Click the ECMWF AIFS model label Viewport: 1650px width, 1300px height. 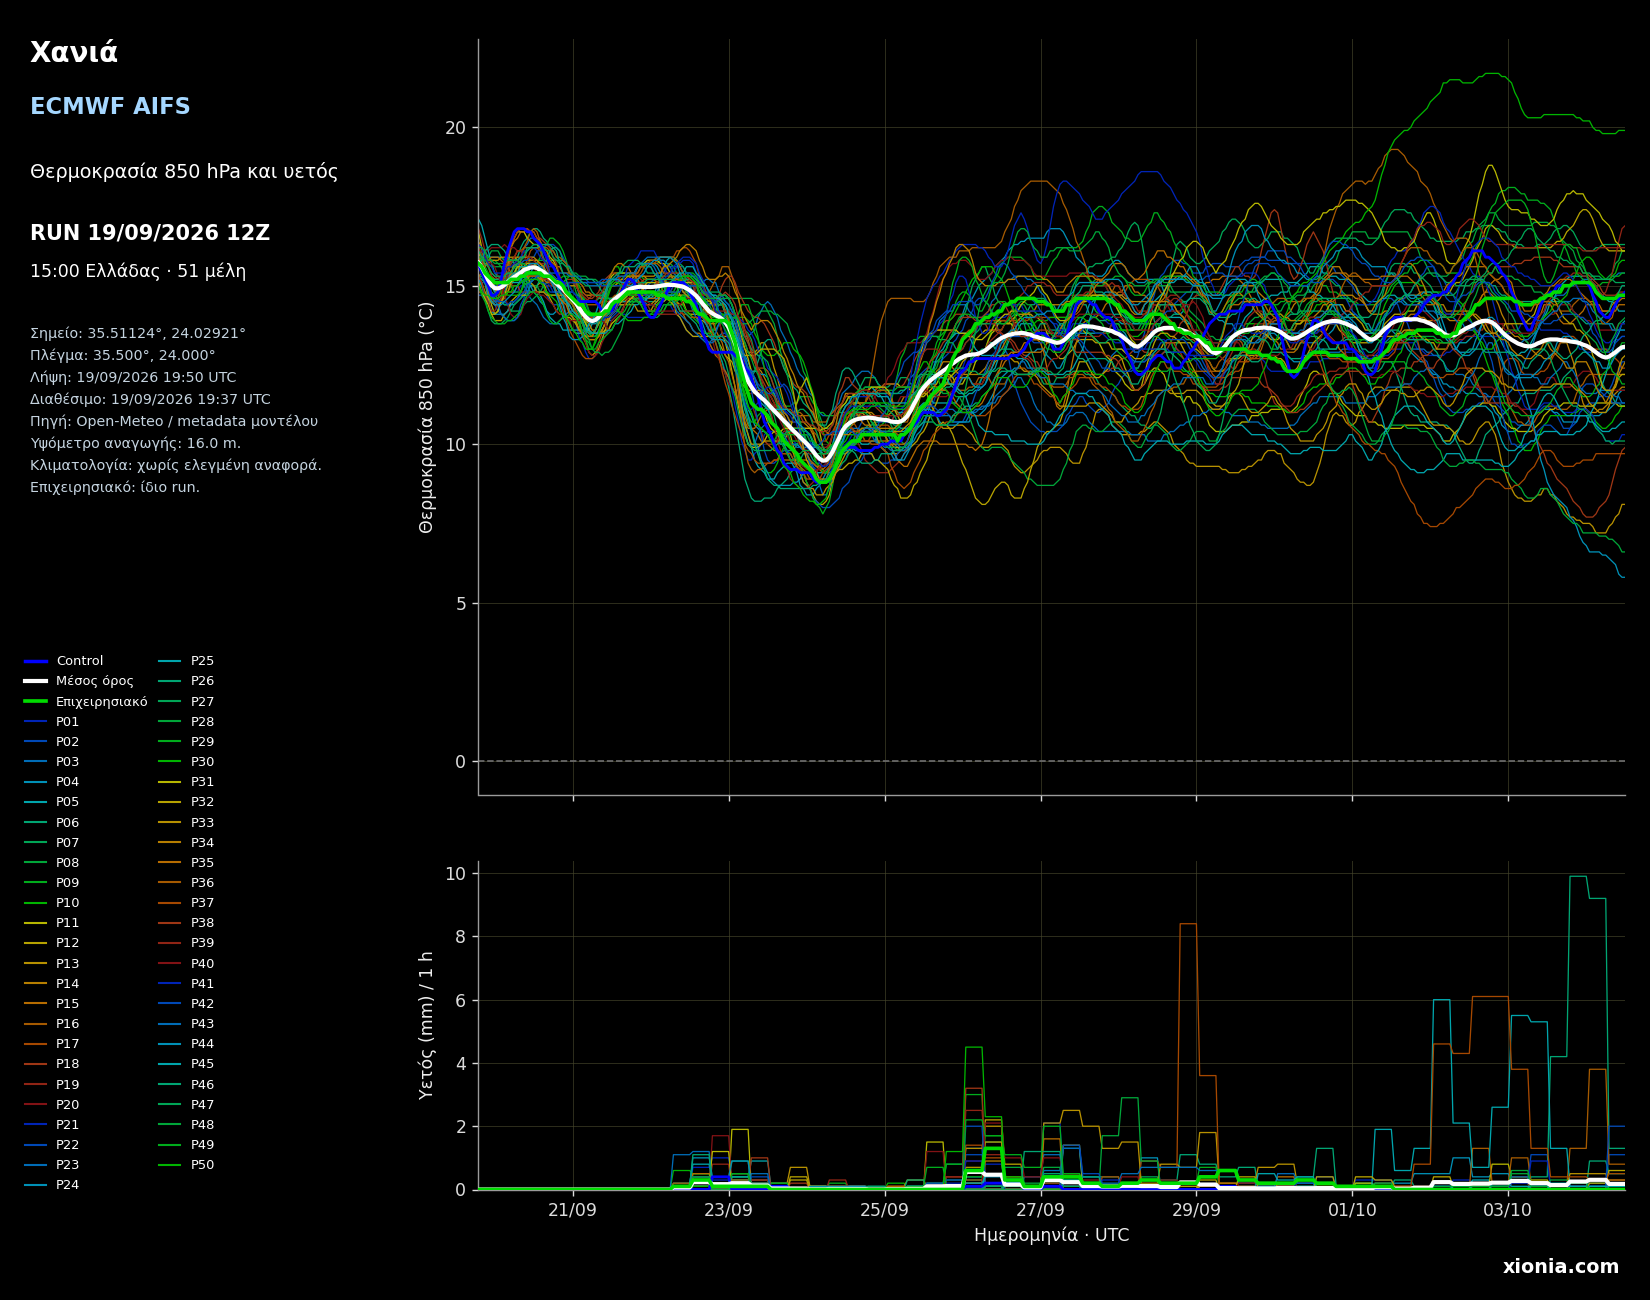pos(110,107)
